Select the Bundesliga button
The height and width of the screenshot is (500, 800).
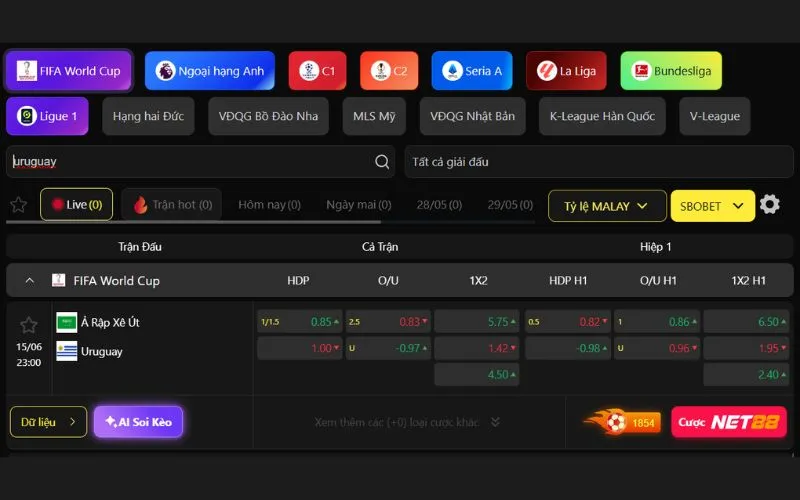click(x=671, y=71)
